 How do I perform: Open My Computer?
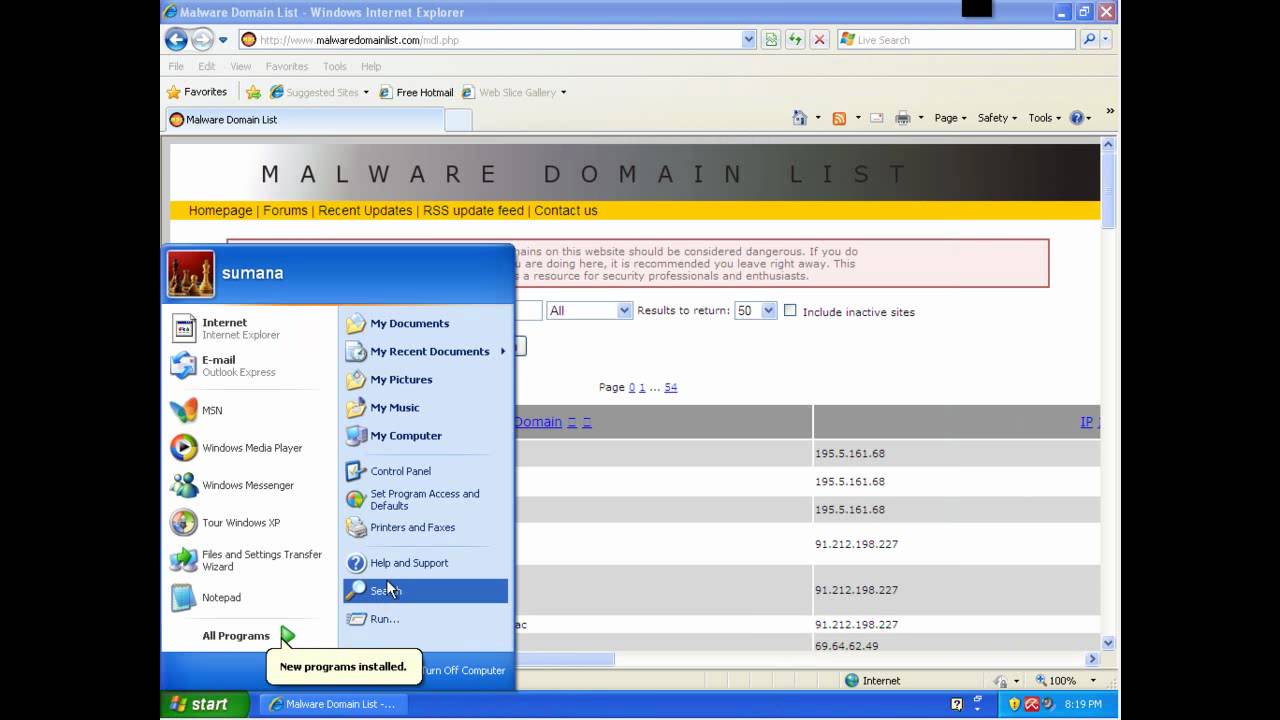click(425, 436)
